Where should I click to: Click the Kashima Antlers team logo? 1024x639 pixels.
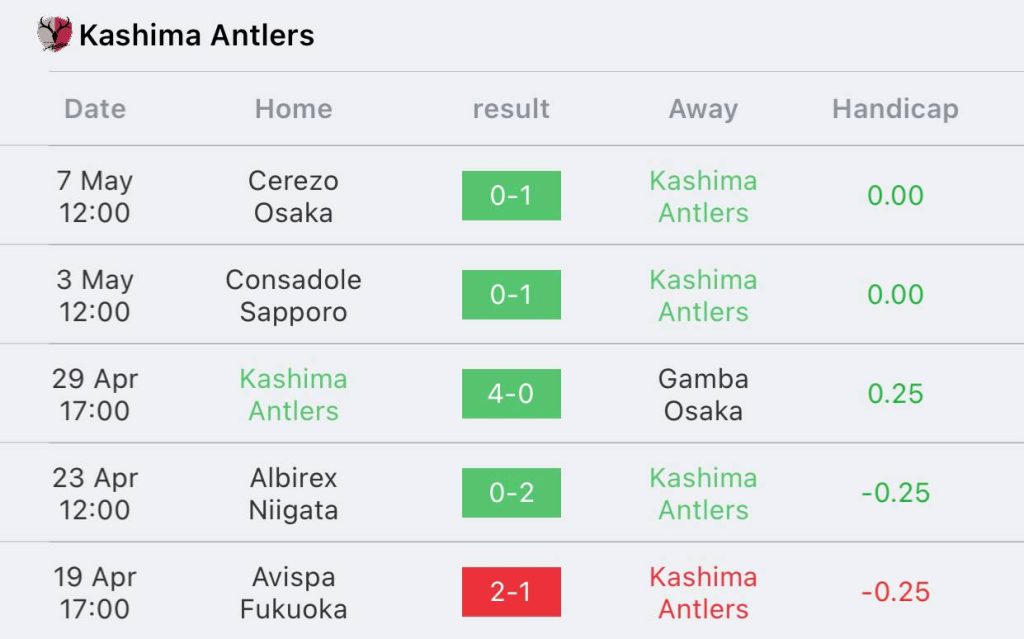coord(54,34)
